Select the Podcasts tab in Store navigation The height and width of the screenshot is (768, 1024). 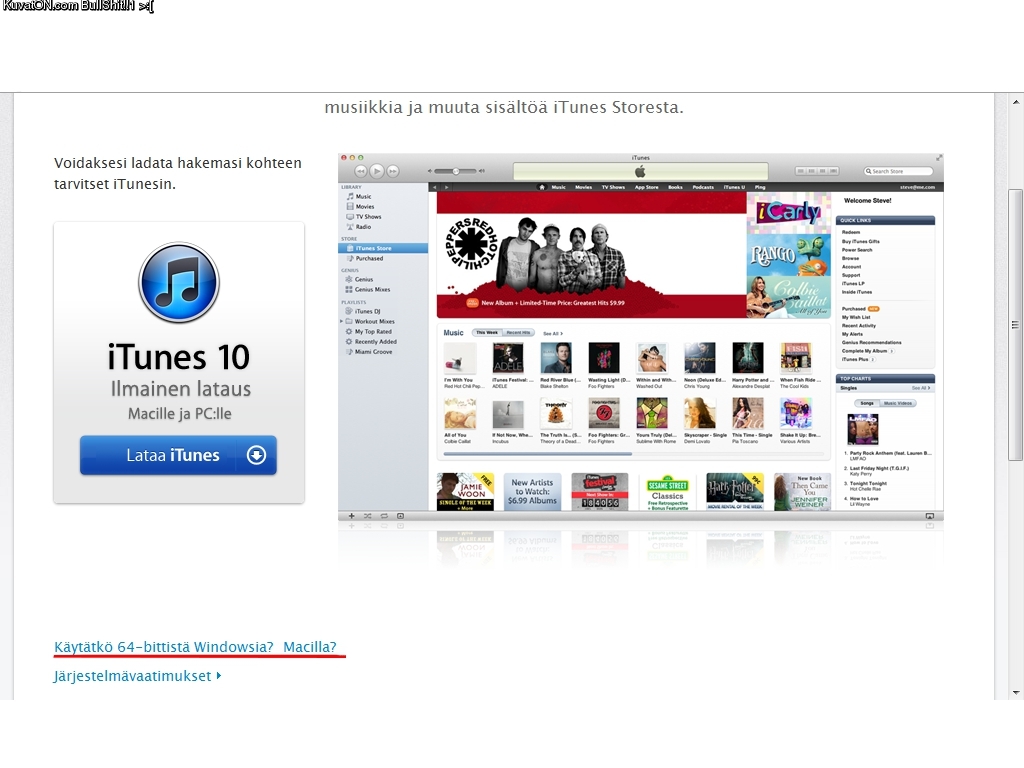[703, 187]
